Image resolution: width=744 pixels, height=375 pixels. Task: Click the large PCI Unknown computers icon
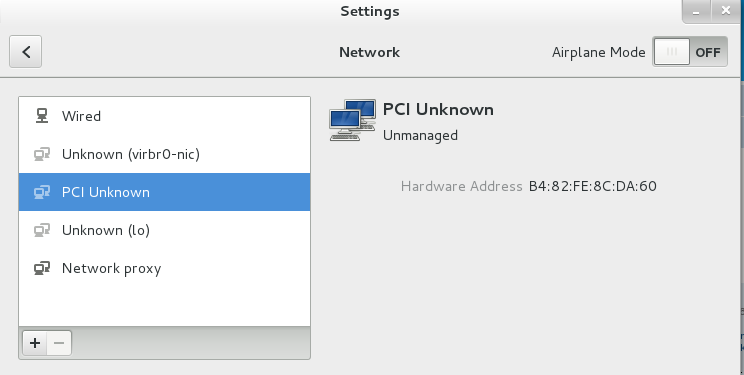click(x=353, y=120)
